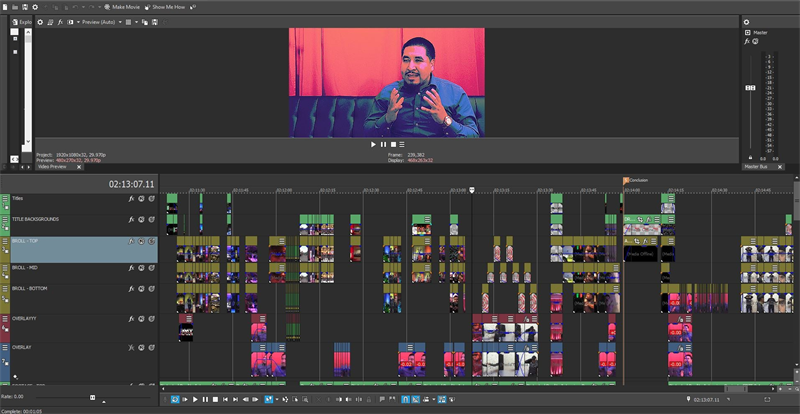The image size is (800, 414).
Task: Open track FX on BROLL - BOTTOM track
Action: (131, 289)
